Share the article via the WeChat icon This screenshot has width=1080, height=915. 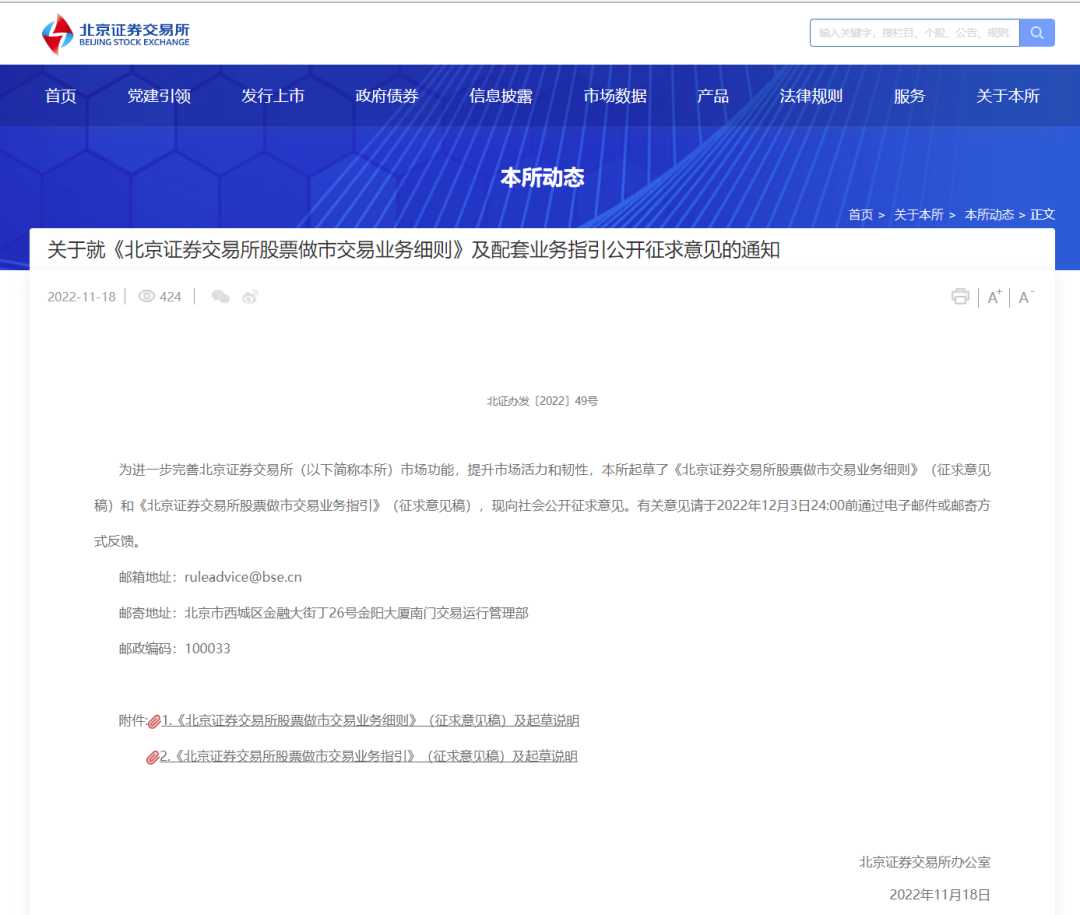pos(220,297)
